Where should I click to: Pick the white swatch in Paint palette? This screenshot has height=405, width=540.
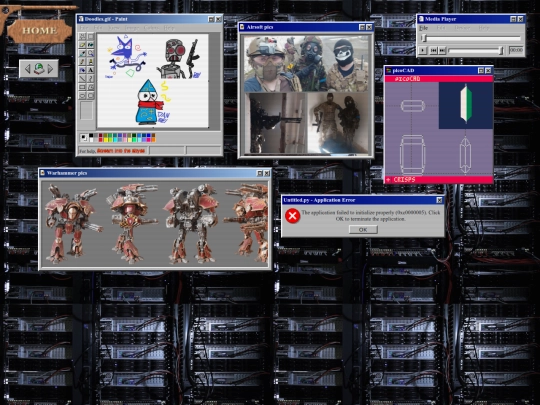pos(91,140)
